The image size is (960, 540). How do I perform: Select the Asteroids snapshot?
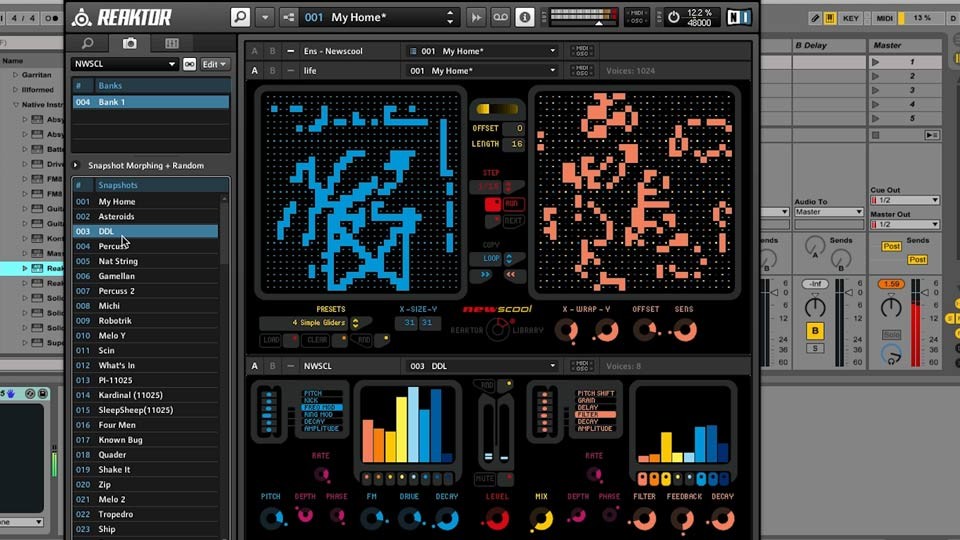click(145, 216)
